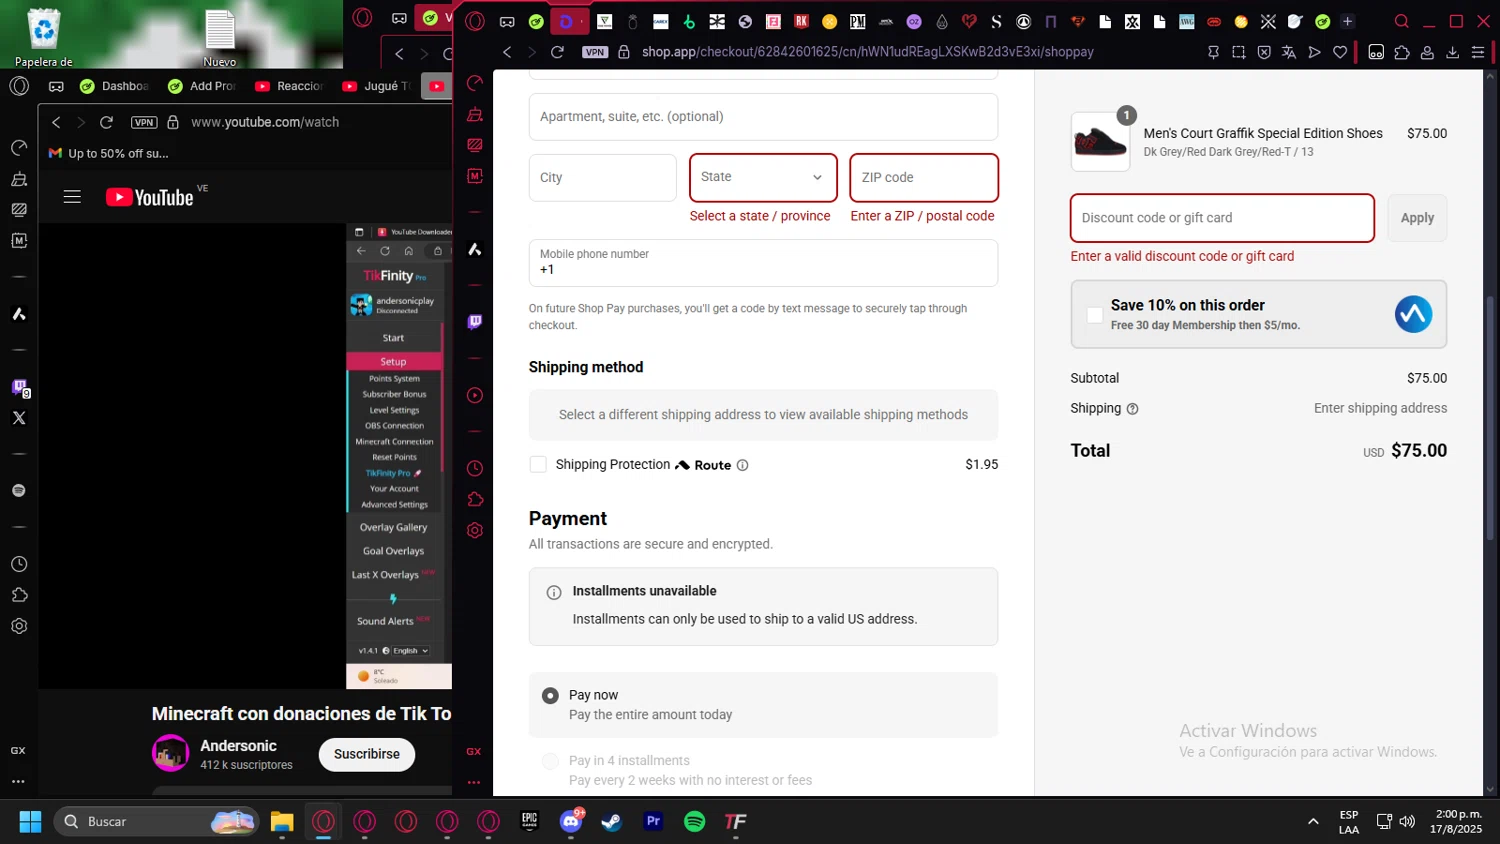This screenshot has height=844, width=1500.
Task: Open Twitch in the red Opera sidebar
Action: pyautogui.click(x=475, y=321)
